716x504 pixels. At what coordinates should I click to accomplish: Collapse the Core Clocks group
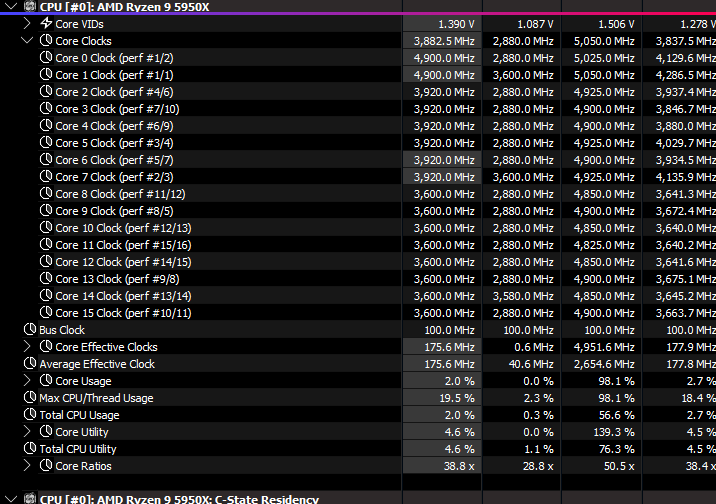(27, 40)
